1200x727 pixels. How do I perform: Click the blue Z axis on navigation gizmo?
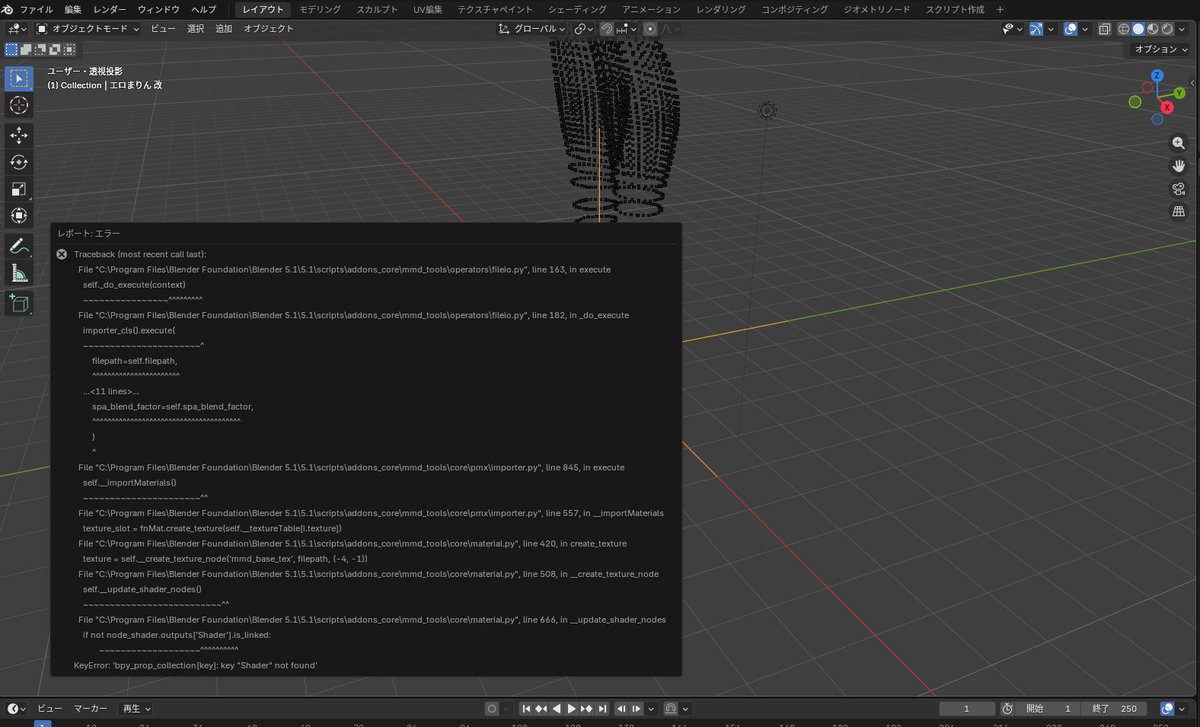pyautogui.click(x=1157, y=76)
